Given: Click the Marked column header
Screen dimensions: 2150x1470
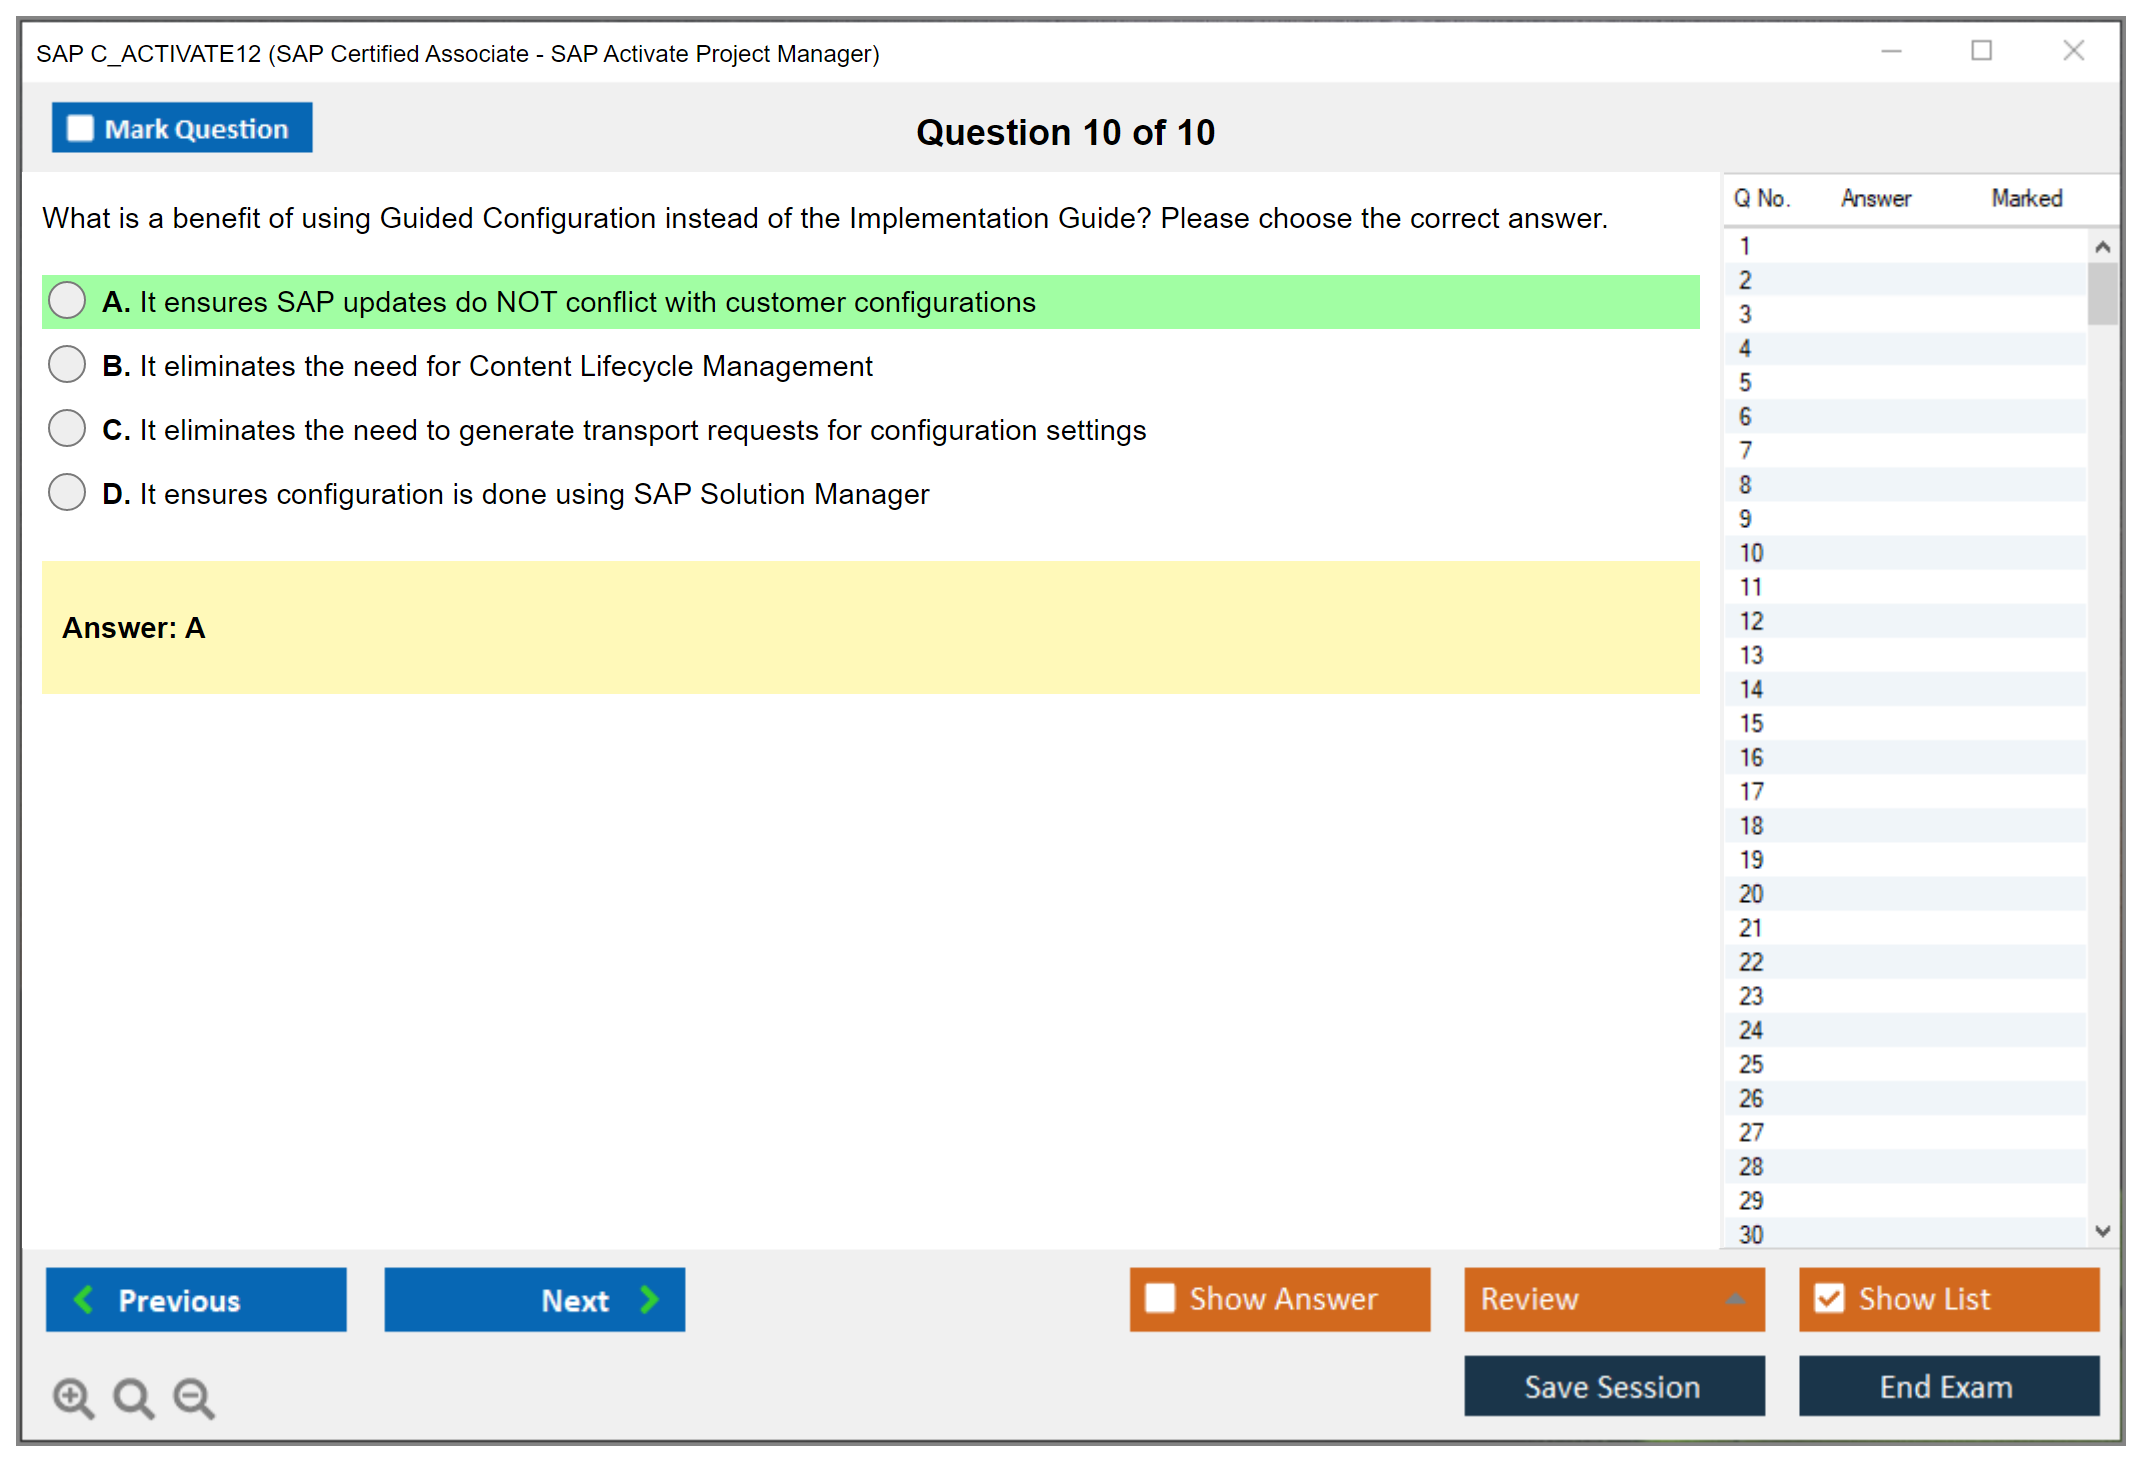Looking at the screenshot, I should pos(2026,198).
